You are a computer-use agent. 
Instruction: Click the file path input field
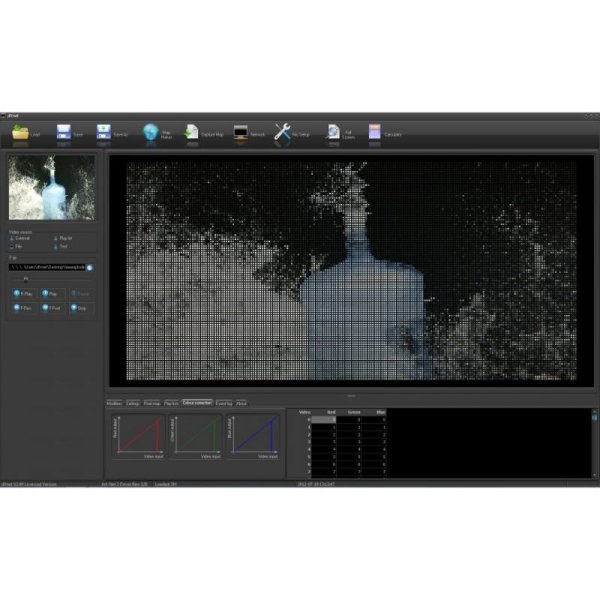47,267
